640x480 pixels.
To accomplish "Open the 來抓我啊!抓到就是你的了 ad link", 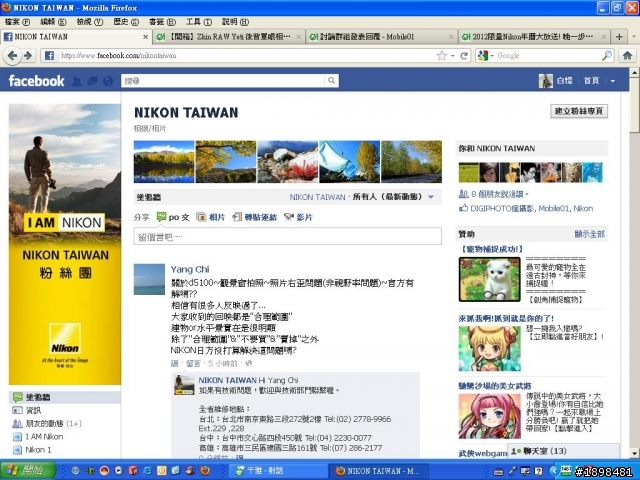I will [x=506, y=318].
